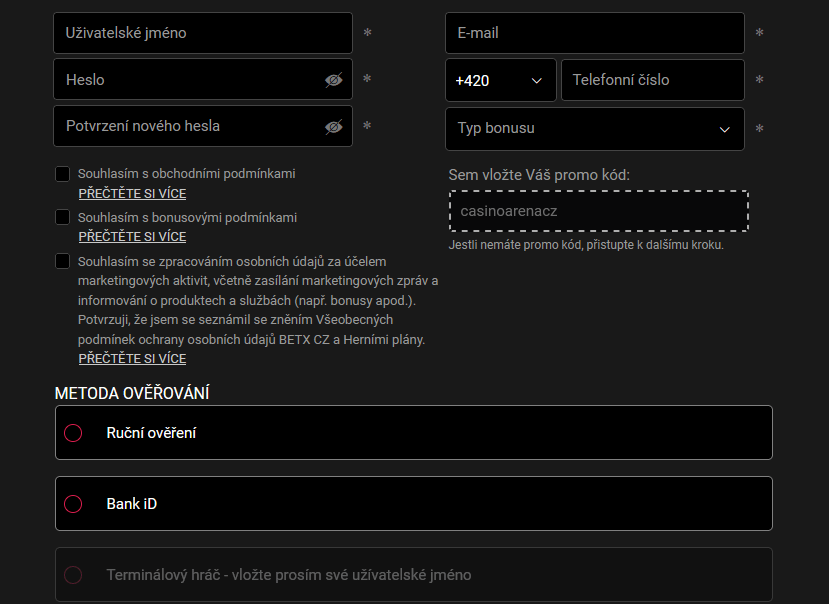Show password in the Heslo field
This screenshot has height=604, width=829.
[334, 80]
